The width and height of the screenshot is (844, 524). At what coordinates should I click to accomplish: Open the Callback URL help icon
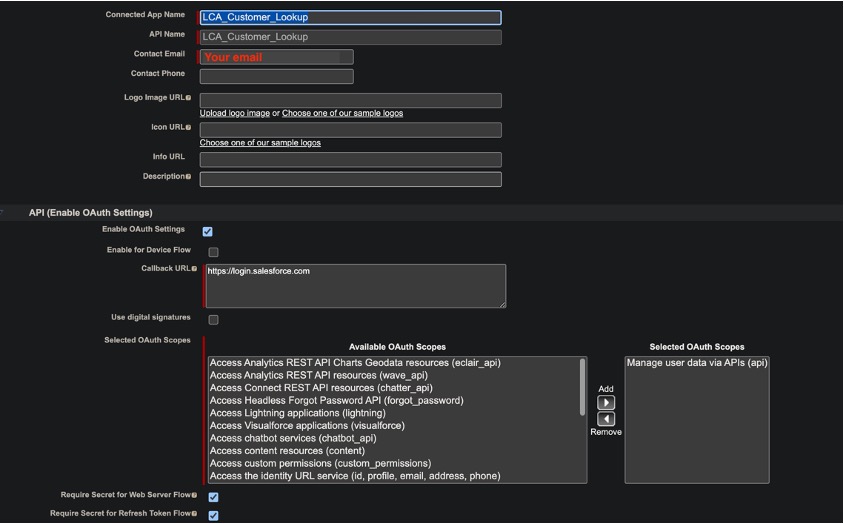tap(194, 269)
